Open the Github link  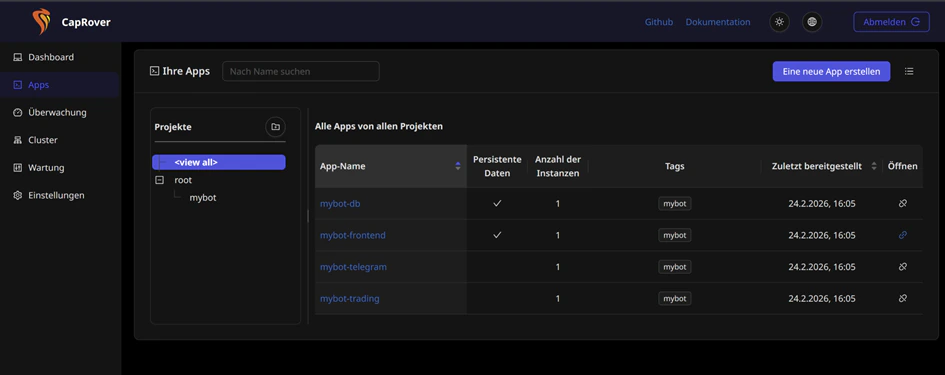[x=659, y=22]
